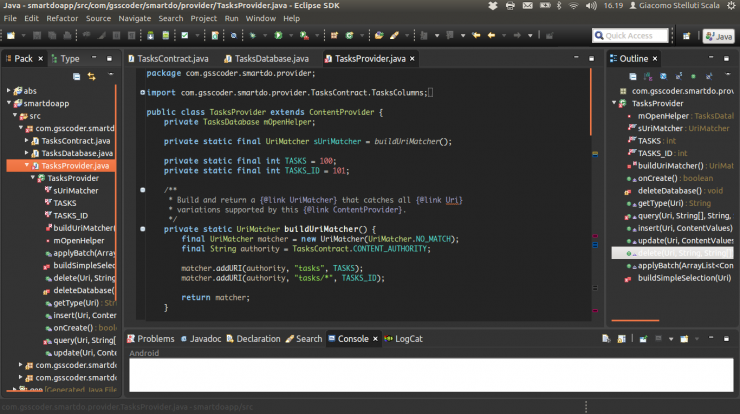This screenshot has width=740, height=414.
Task: Switch to TasksContract.java editor tab
Action: (168, 59)
